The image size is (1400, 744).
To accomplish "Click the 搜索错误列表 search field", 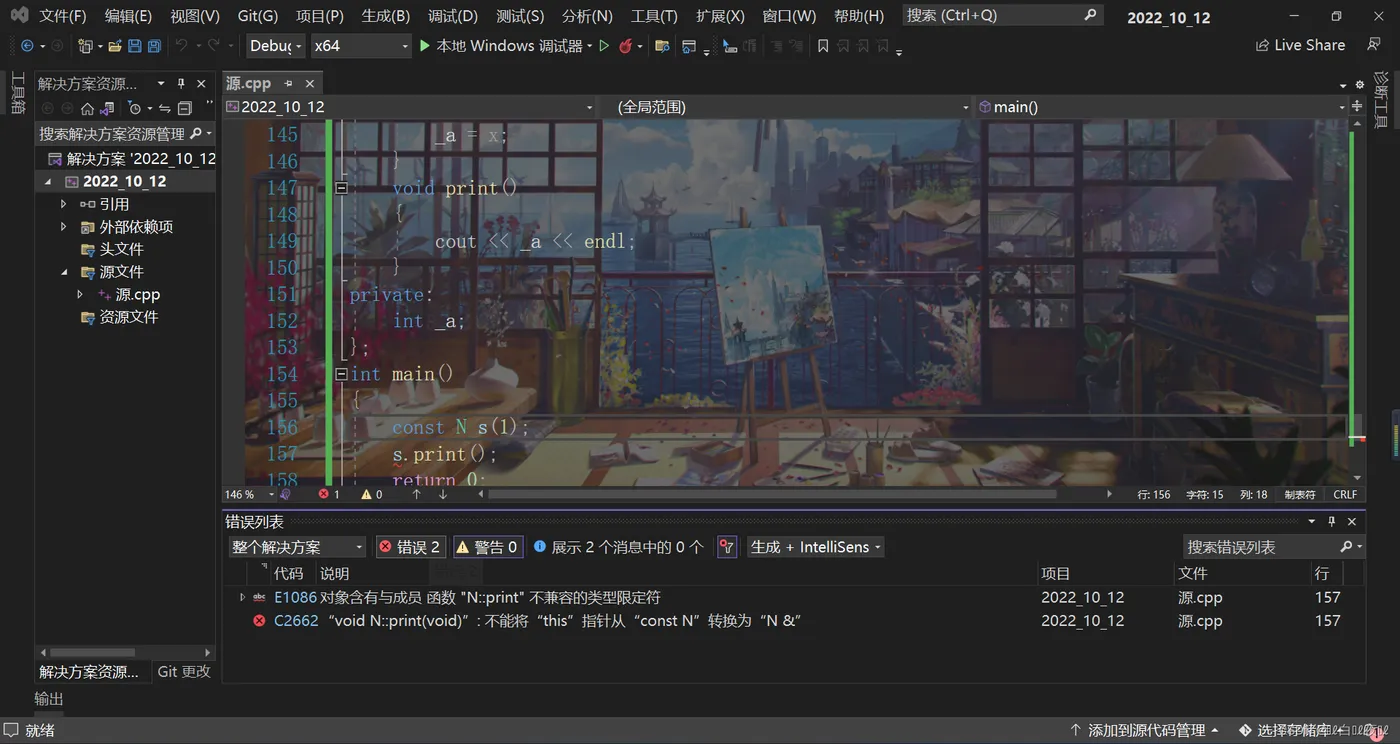I will click(x=1273, y=547).
